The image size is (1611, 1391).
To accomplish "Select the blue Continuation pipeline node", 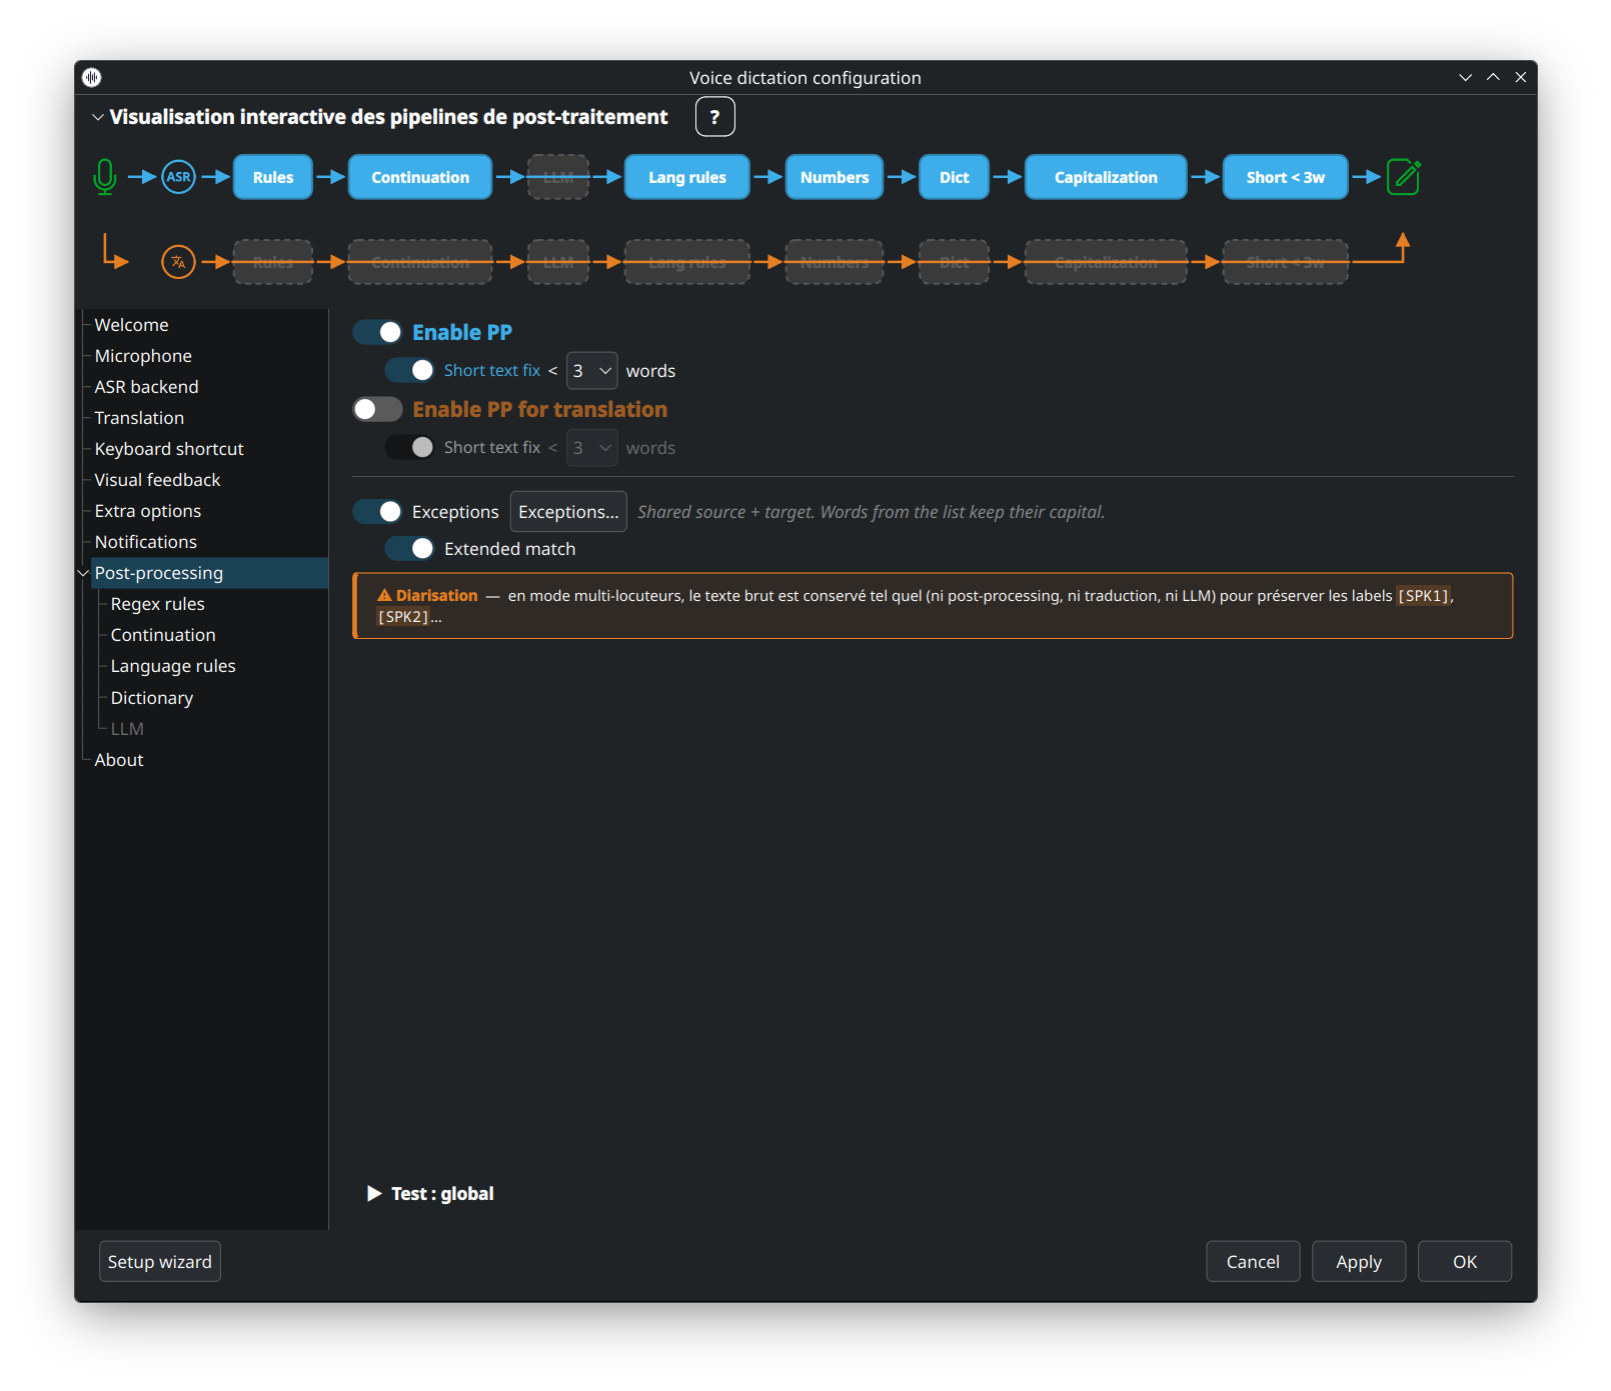I will click(420, 177).
